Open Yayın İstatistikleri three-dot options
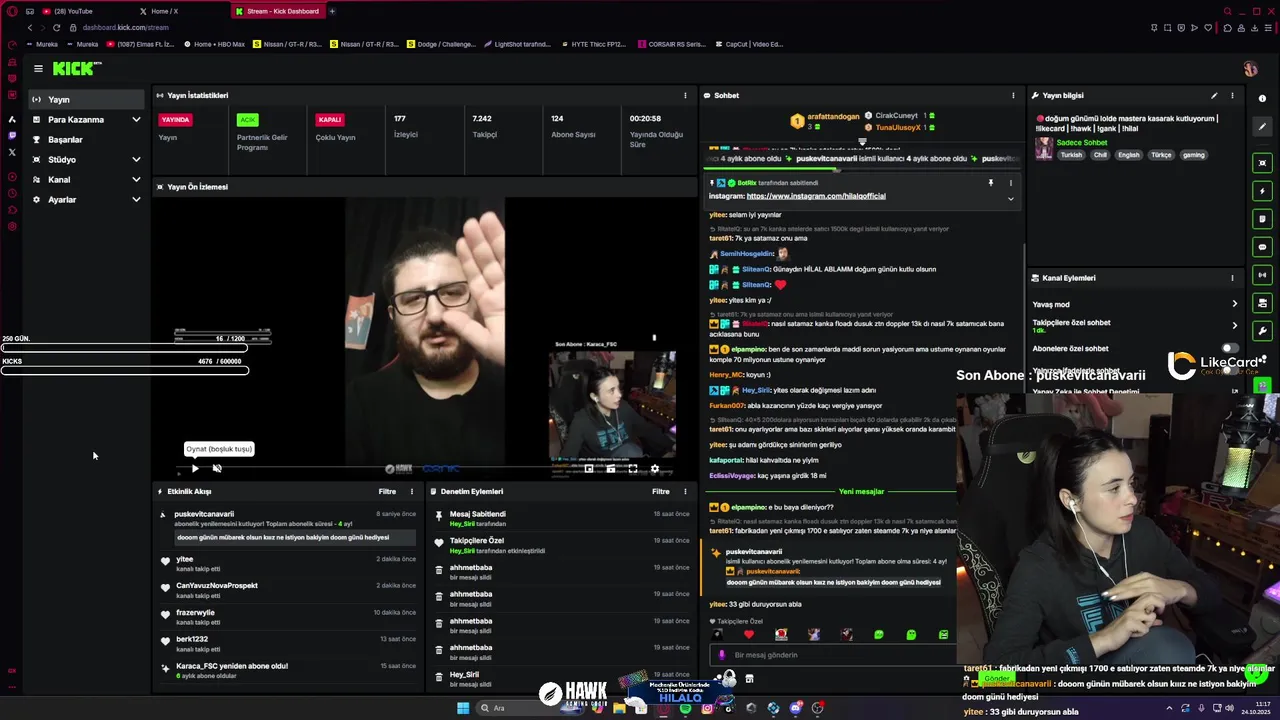Image resolution: width=1280 pixels, height=720 pixels. point(685,95)
